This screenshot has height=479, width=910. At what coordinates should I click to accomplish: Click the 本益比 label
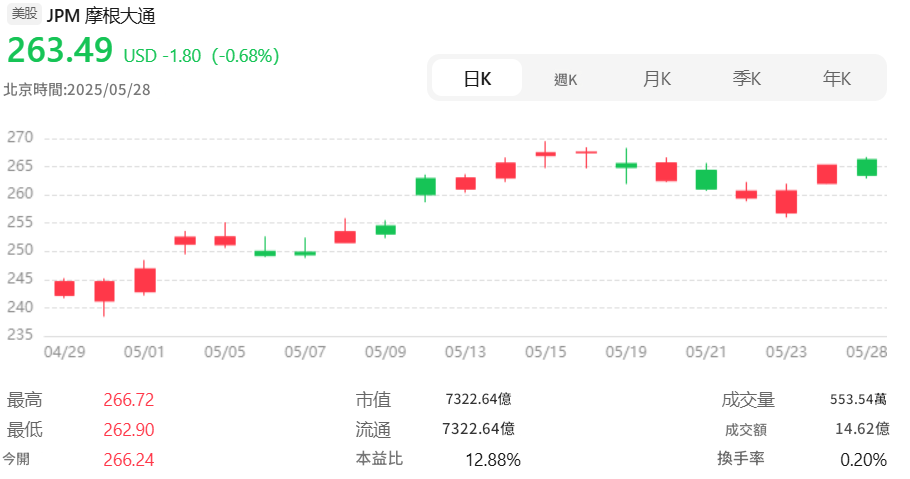point(379,459)
